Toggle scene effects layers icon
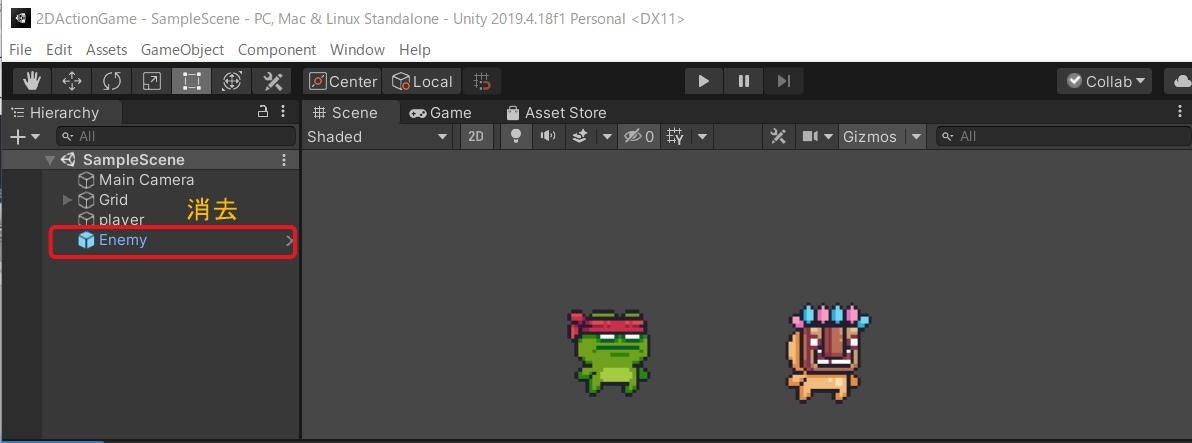This screenshot has width=1192, height=443. point(580,137)
